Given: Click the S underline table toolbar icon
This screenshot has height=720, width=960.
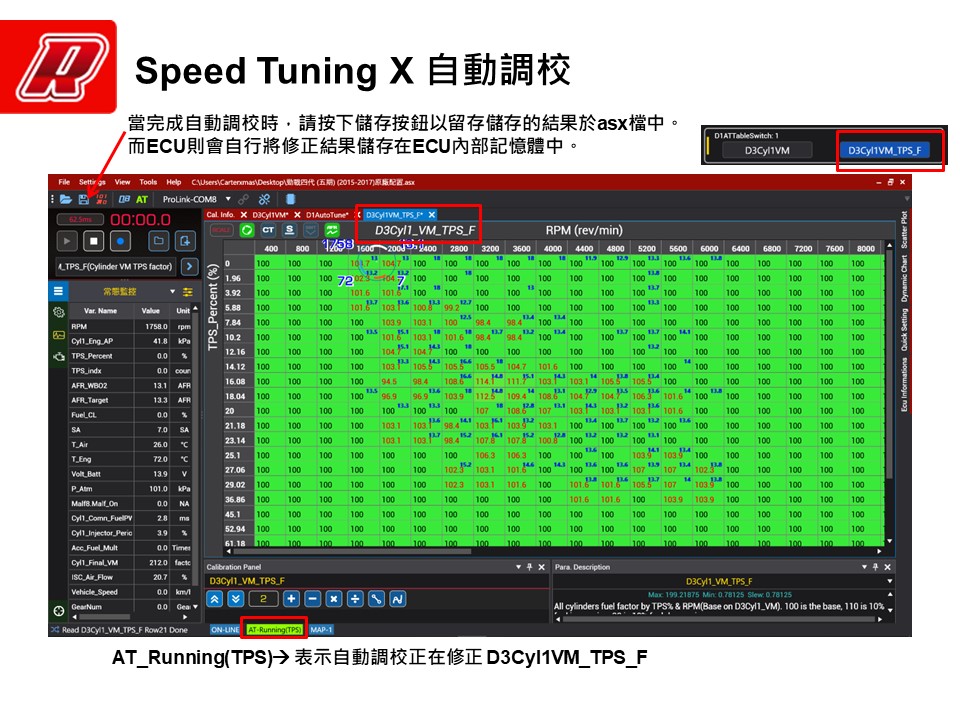Looking at the screenshot, I should pos(290,230).
